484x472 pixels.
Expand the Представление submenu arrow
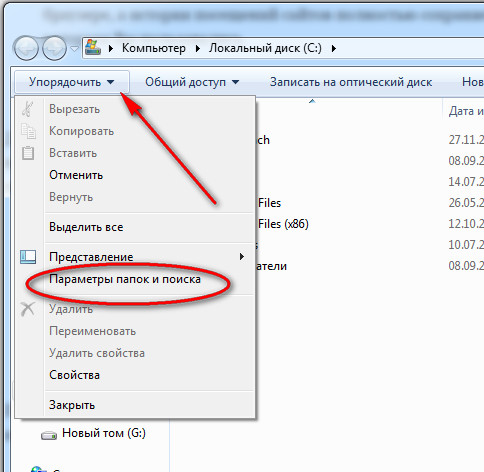click(242, 257)
